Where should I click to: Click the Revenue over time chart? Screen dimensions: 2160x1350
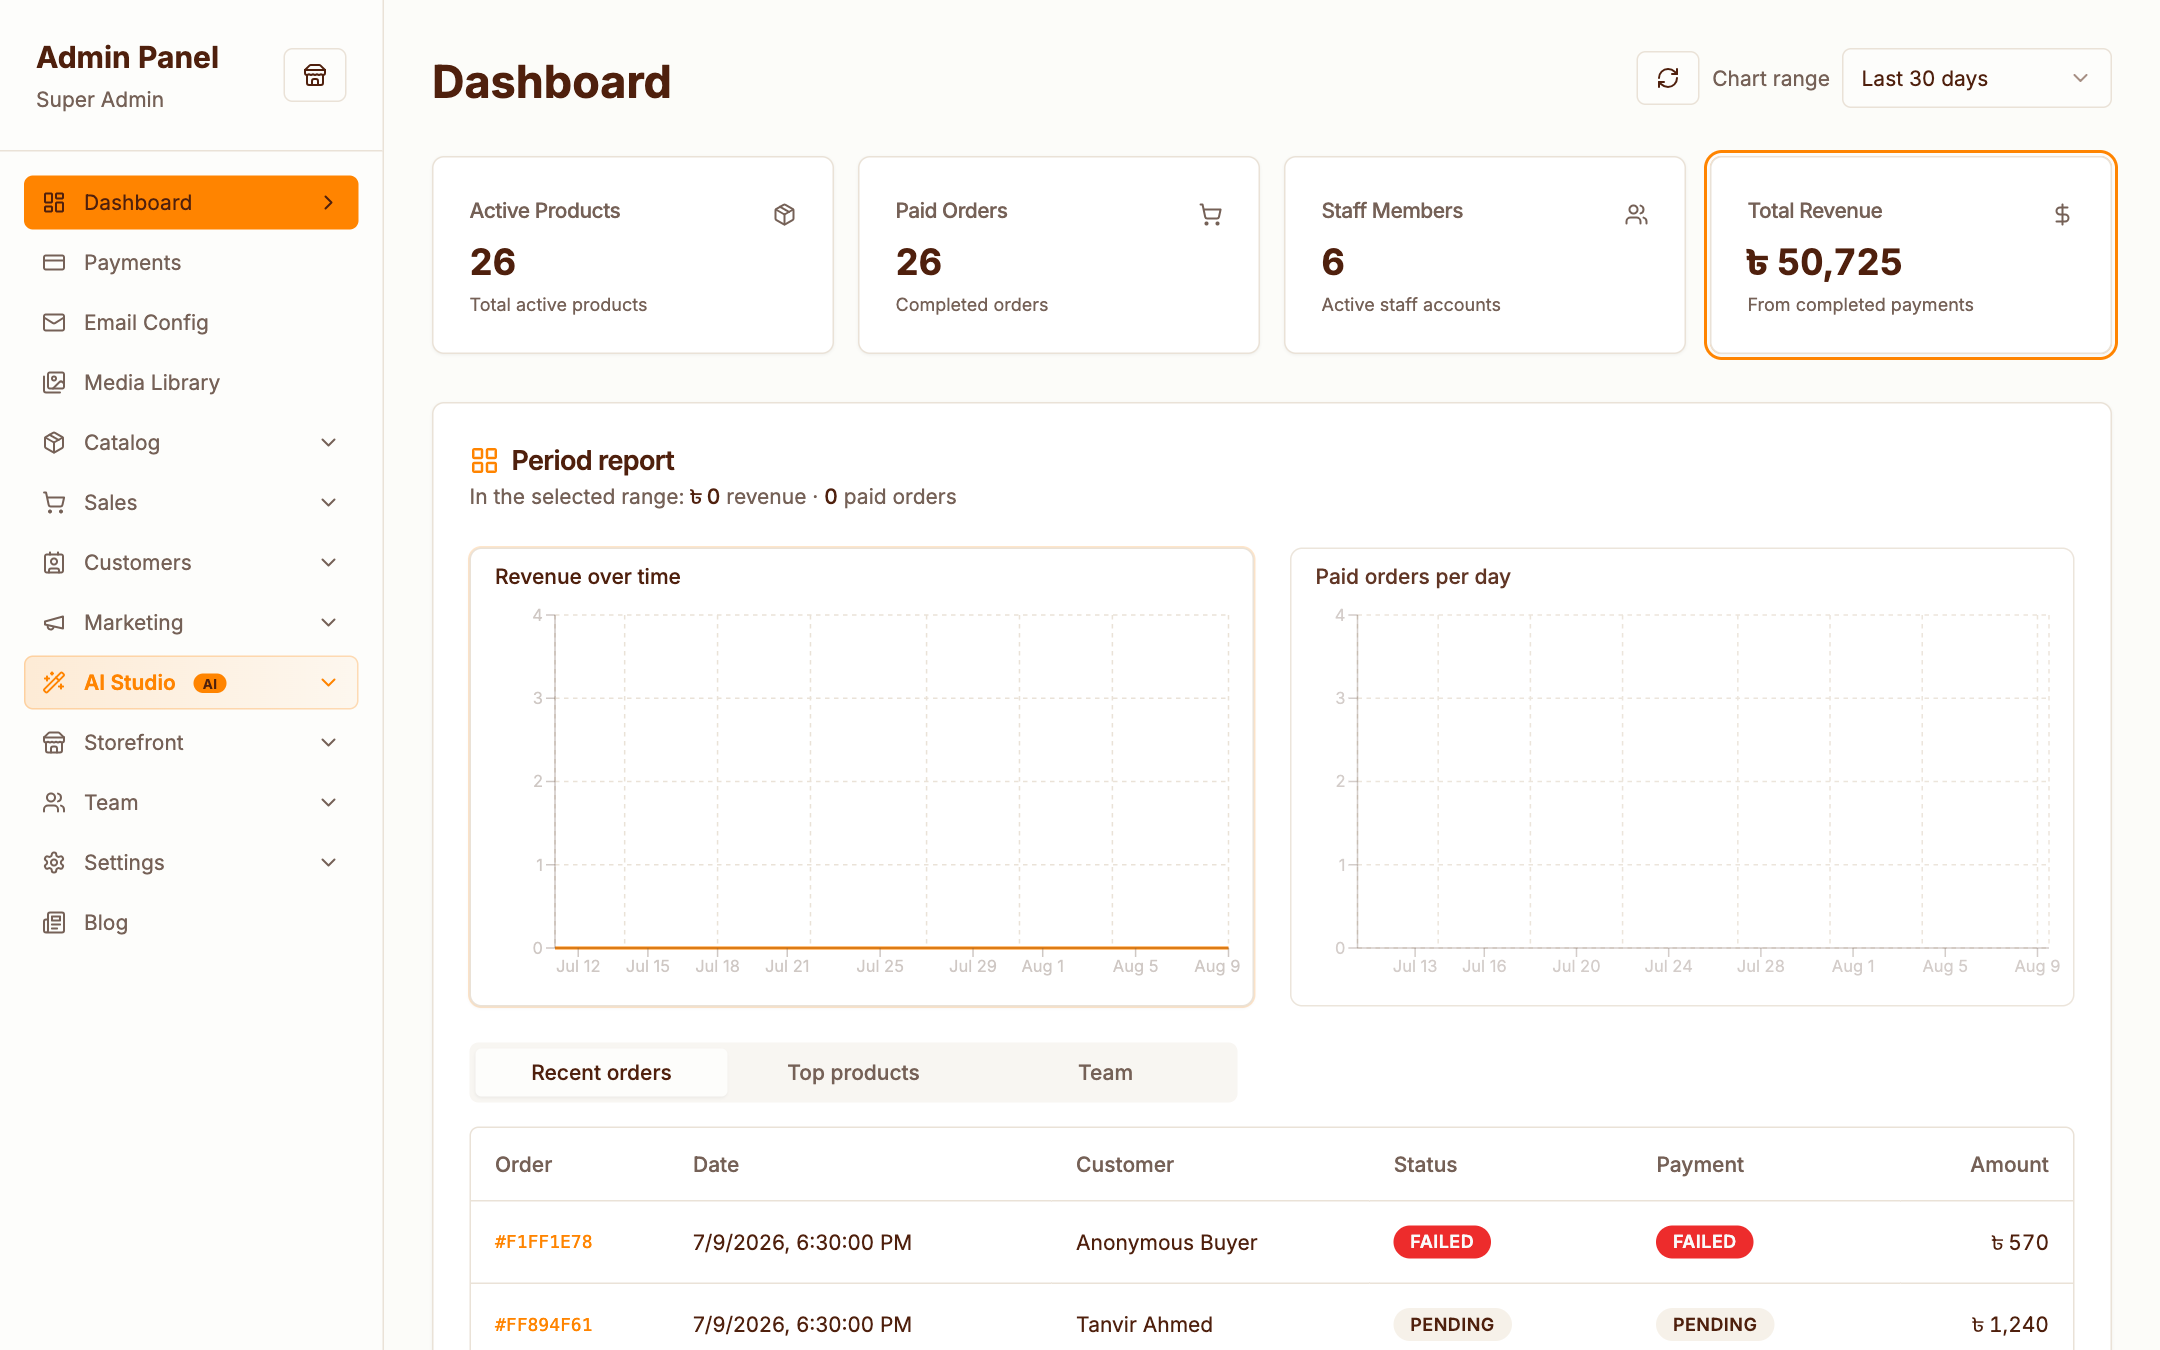862,777
